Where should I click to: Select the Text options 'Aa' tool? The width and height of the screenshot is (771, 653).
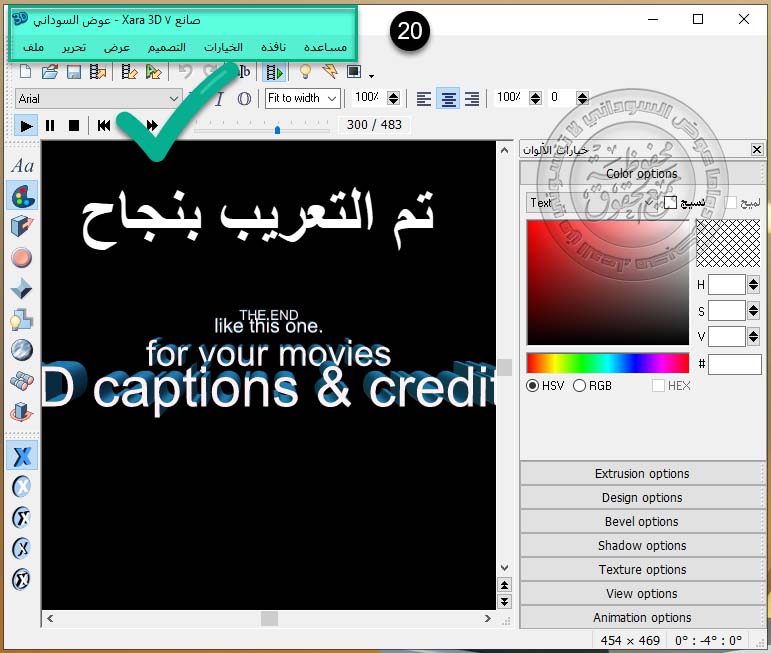(22, 166)
